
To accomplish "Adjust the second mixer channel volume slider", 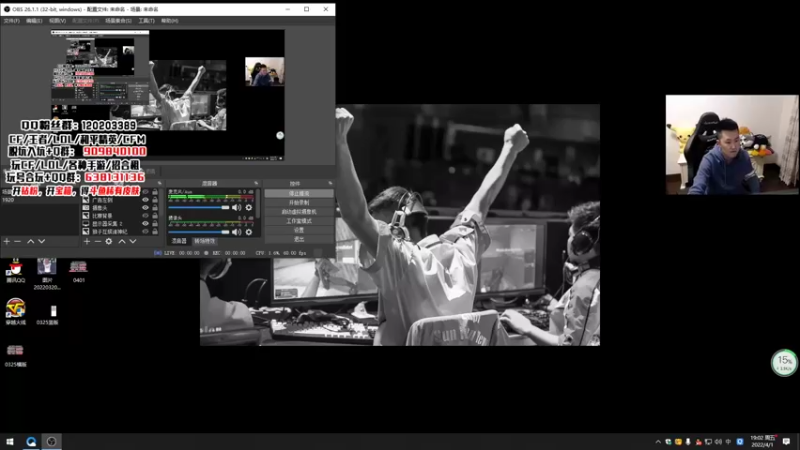I will [x=199, y=232].
